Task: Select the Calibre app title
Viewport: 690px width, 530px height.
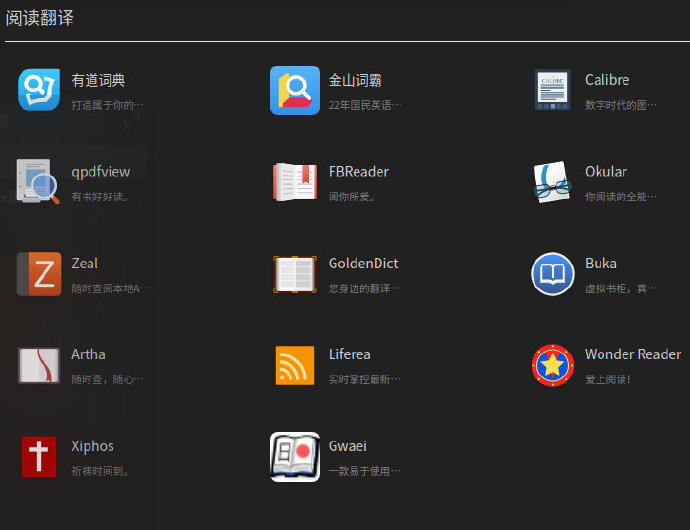Action: 607,80
